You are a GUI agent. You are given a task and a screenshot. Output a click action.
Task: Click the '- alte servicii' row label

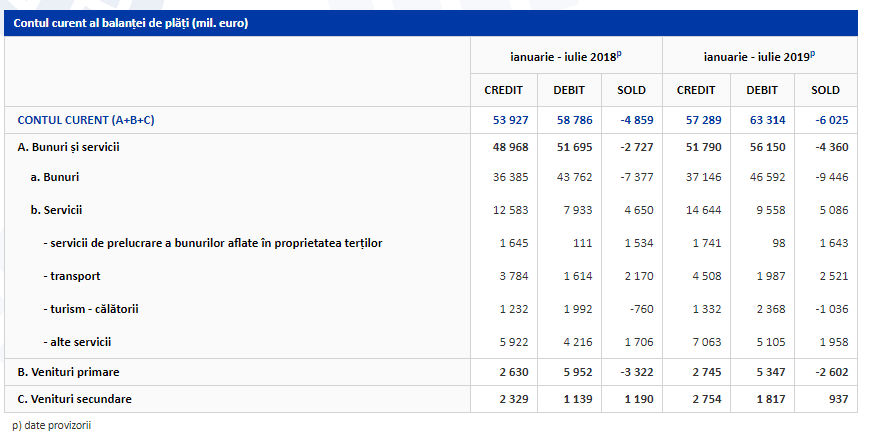tap(78, 342)
